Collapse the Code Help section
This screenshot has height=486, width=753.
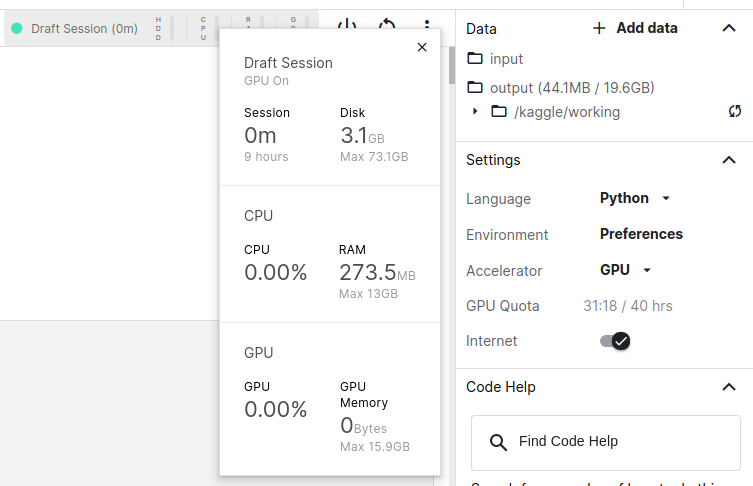(x=729, y=387)
